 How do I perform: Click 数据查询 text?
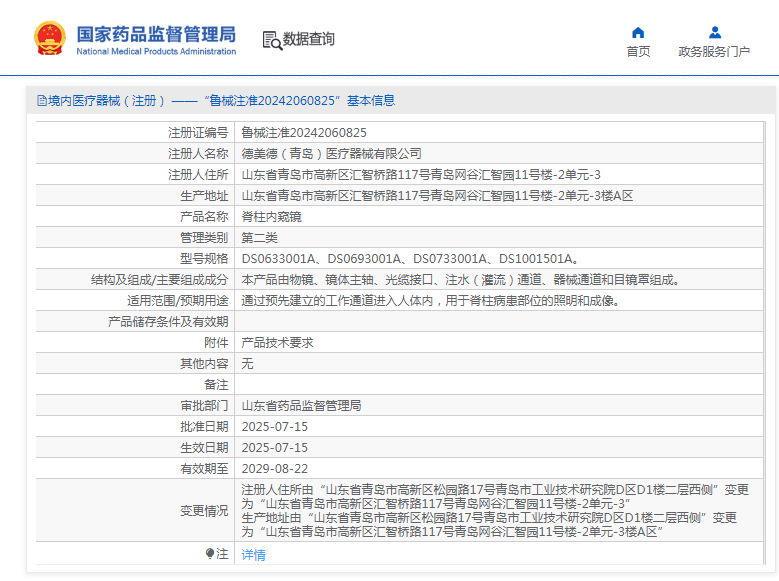coord(309,39)
